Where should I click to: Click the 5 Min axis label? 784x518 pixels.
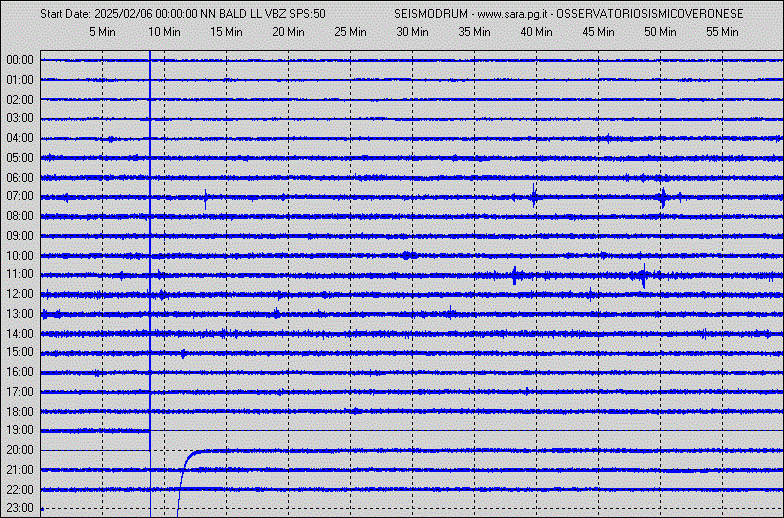(x=102, y=32)
